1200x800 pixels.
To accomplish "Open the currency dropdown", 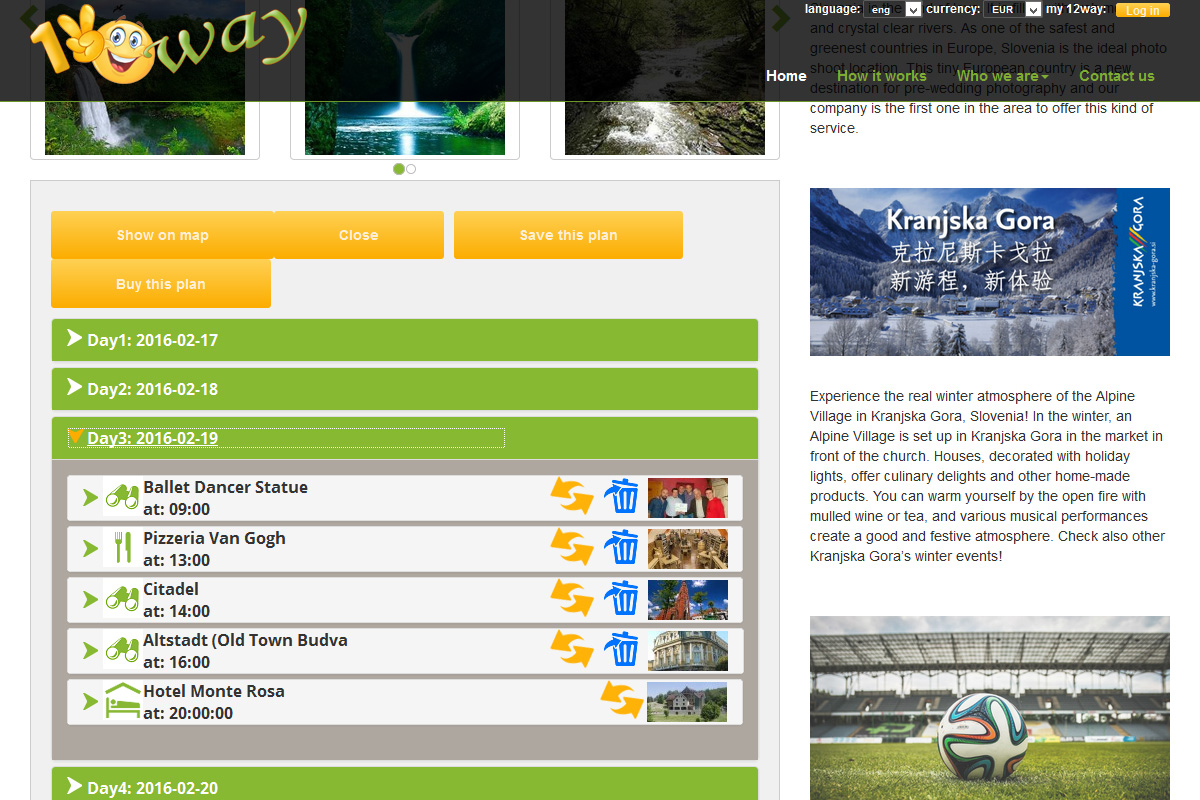I will coord(1013,10).
